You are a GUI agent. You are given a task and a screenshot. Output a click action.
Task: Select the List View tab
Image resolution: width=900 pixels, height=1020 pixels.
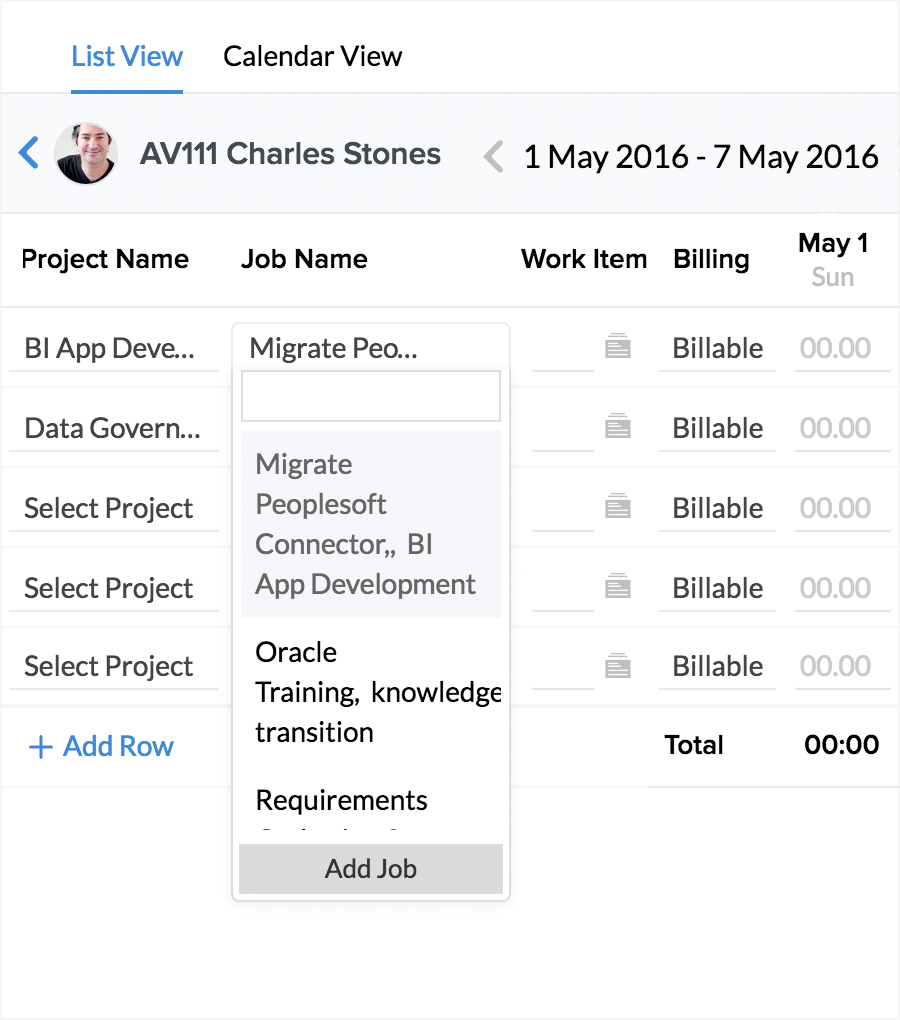point(127,57)
